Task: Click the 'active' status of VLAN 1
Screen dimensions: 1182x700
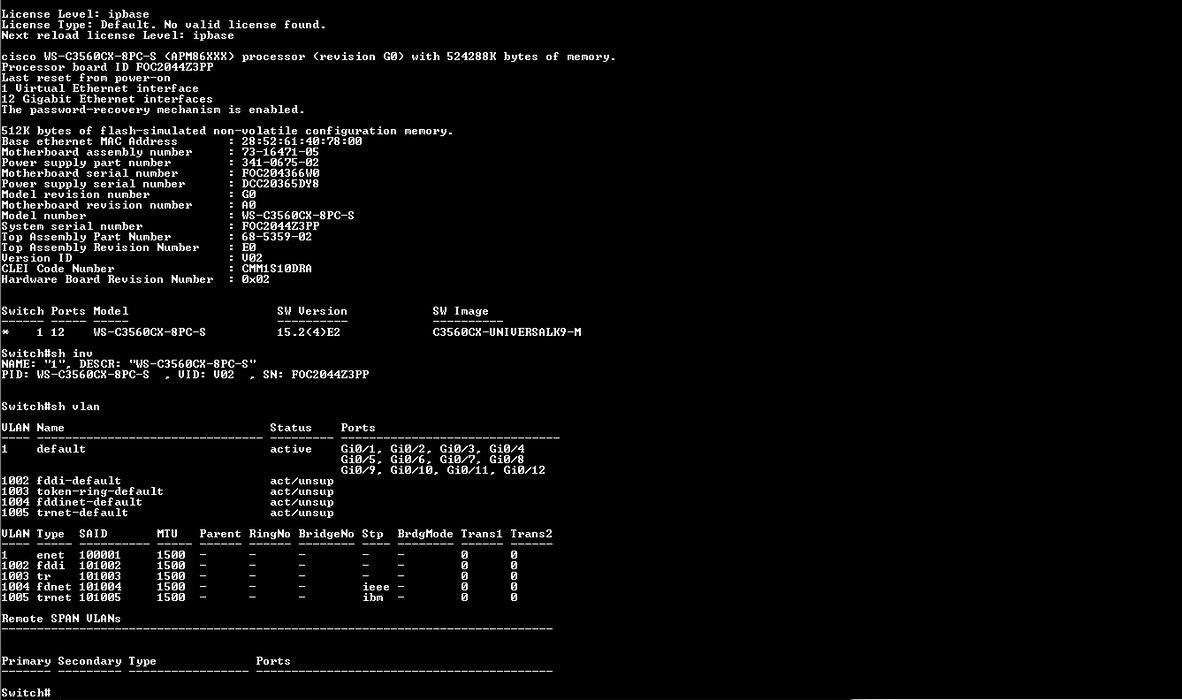Action: (291, 449)
